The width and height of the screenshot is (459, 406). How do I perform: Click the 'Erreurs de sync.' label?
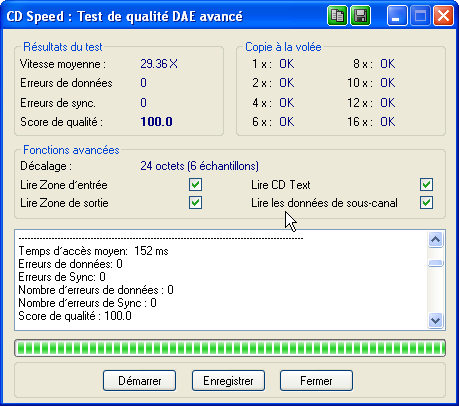click(58, 103)
